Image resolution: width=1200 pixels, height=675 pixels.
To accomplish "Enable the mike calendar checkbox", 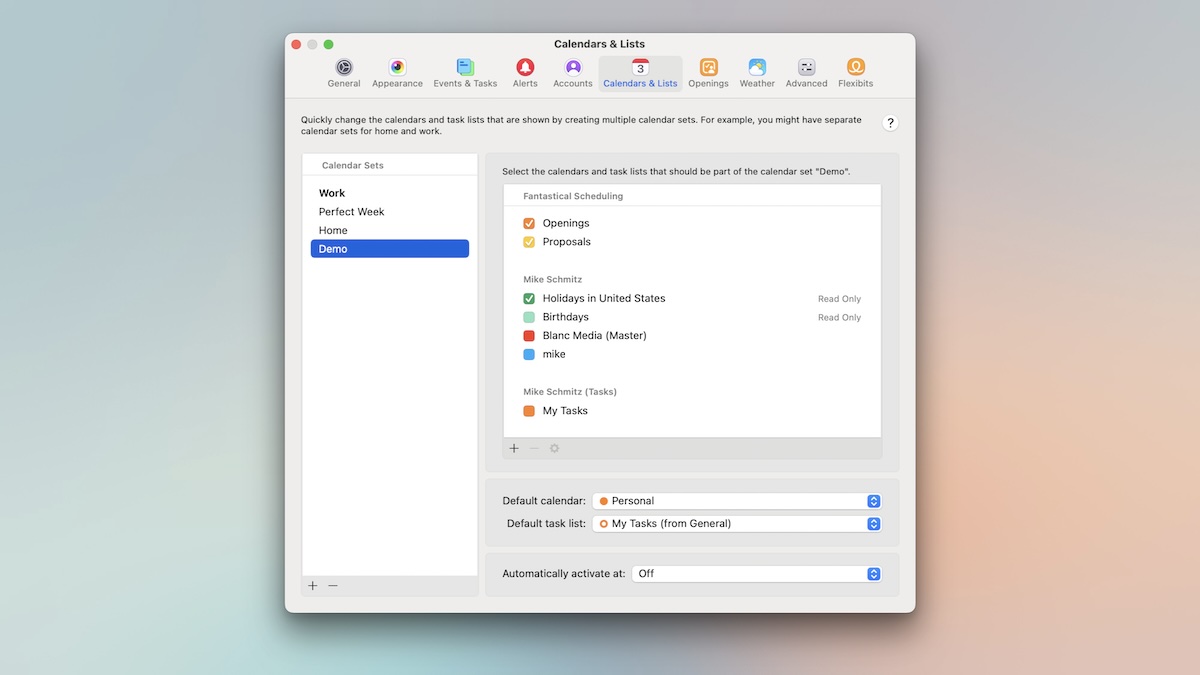I will [x=529, y=354].
